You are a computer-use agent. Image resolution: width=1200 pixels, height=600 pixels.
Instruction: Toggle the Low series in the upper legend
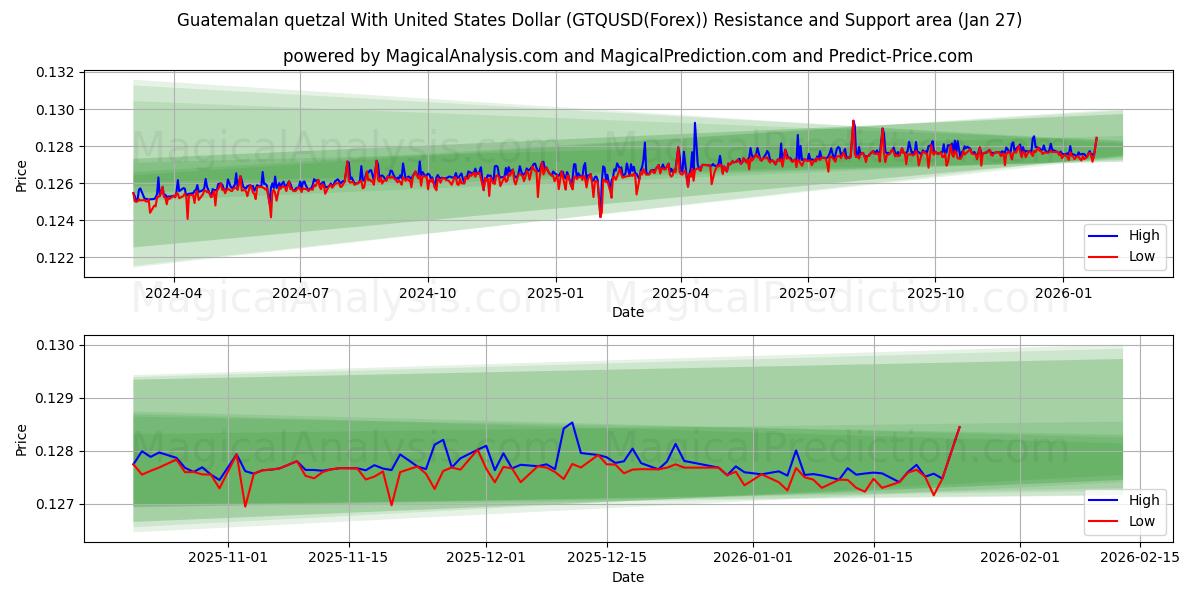coord(1143,256)
